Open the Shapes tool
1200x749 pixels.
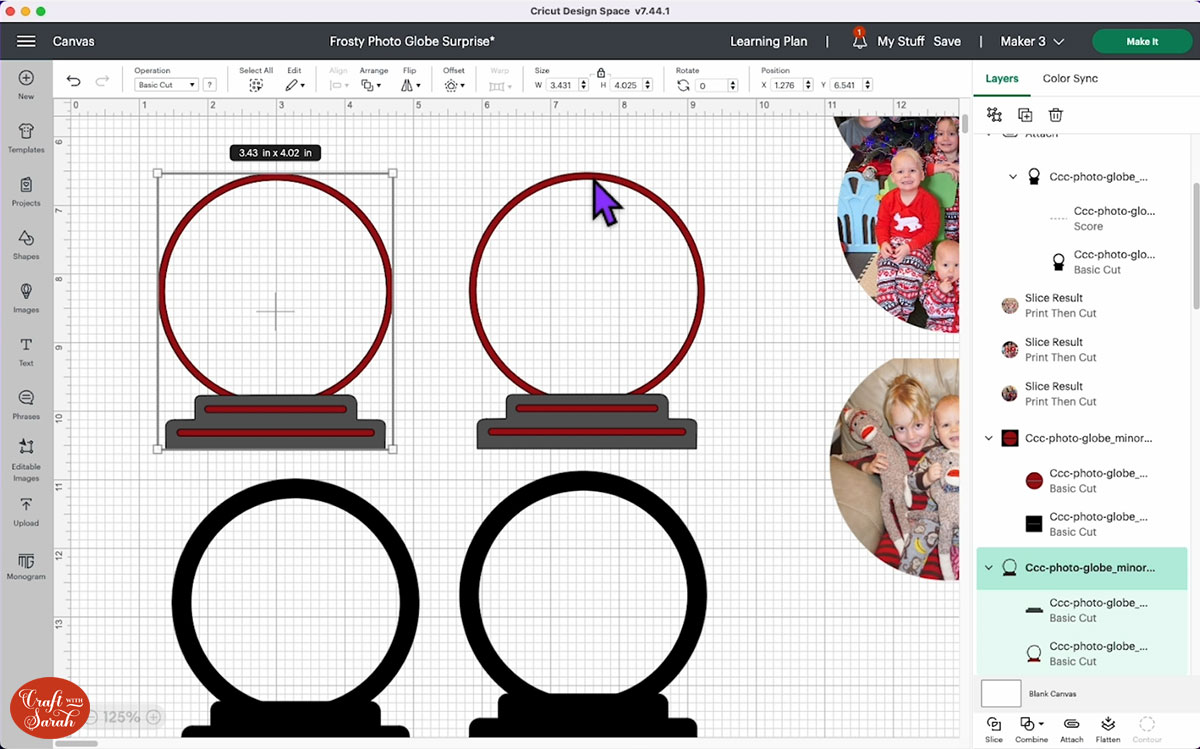[x=26, y=243]
